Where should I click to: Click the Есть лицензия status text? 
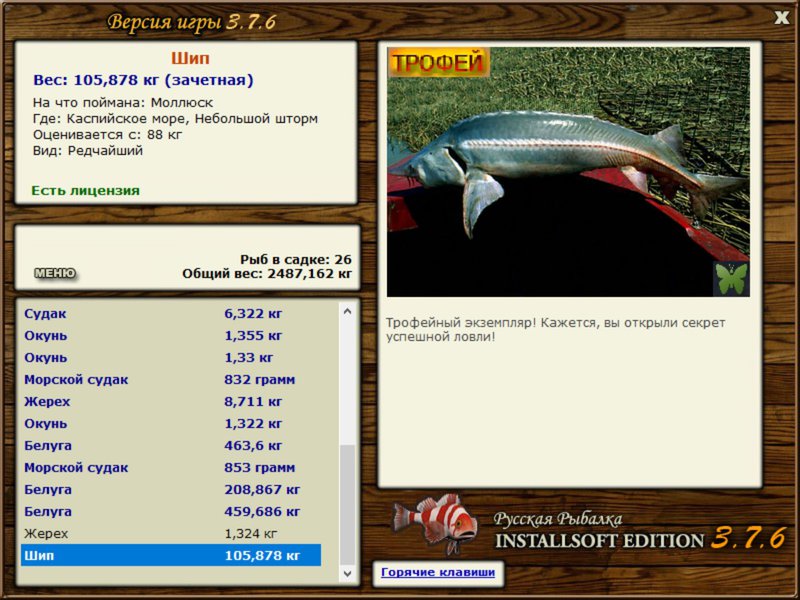pyautogui.click(x=86, y=190)
